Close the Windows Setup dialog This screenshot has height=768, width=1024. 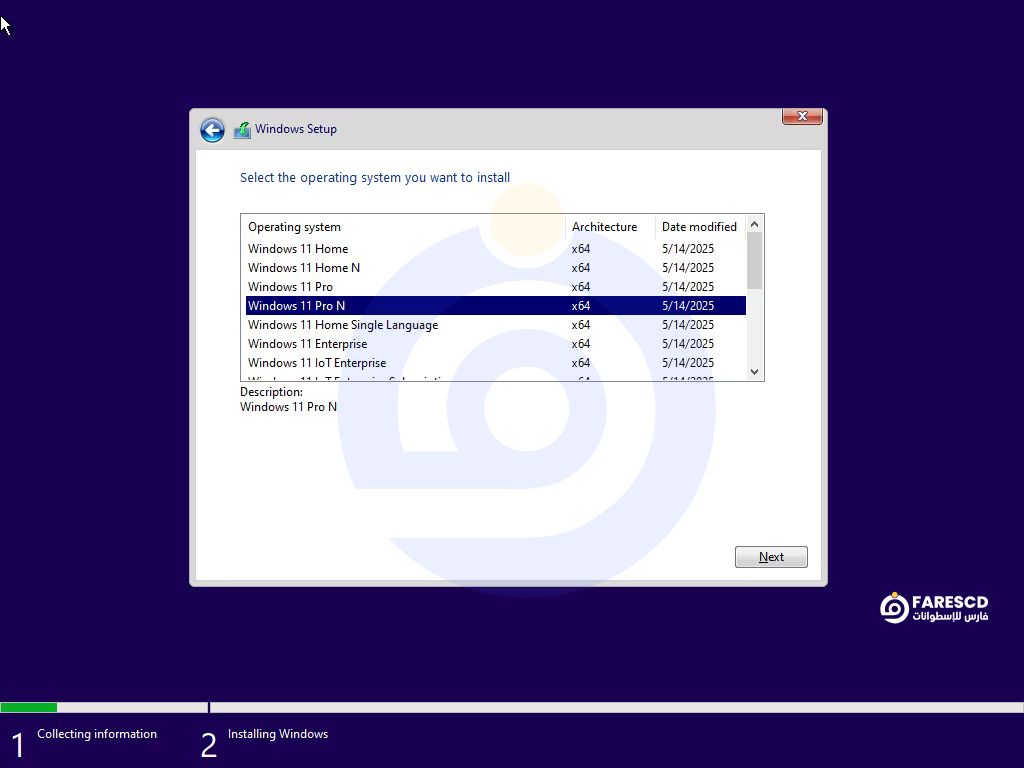click(802, 116)
